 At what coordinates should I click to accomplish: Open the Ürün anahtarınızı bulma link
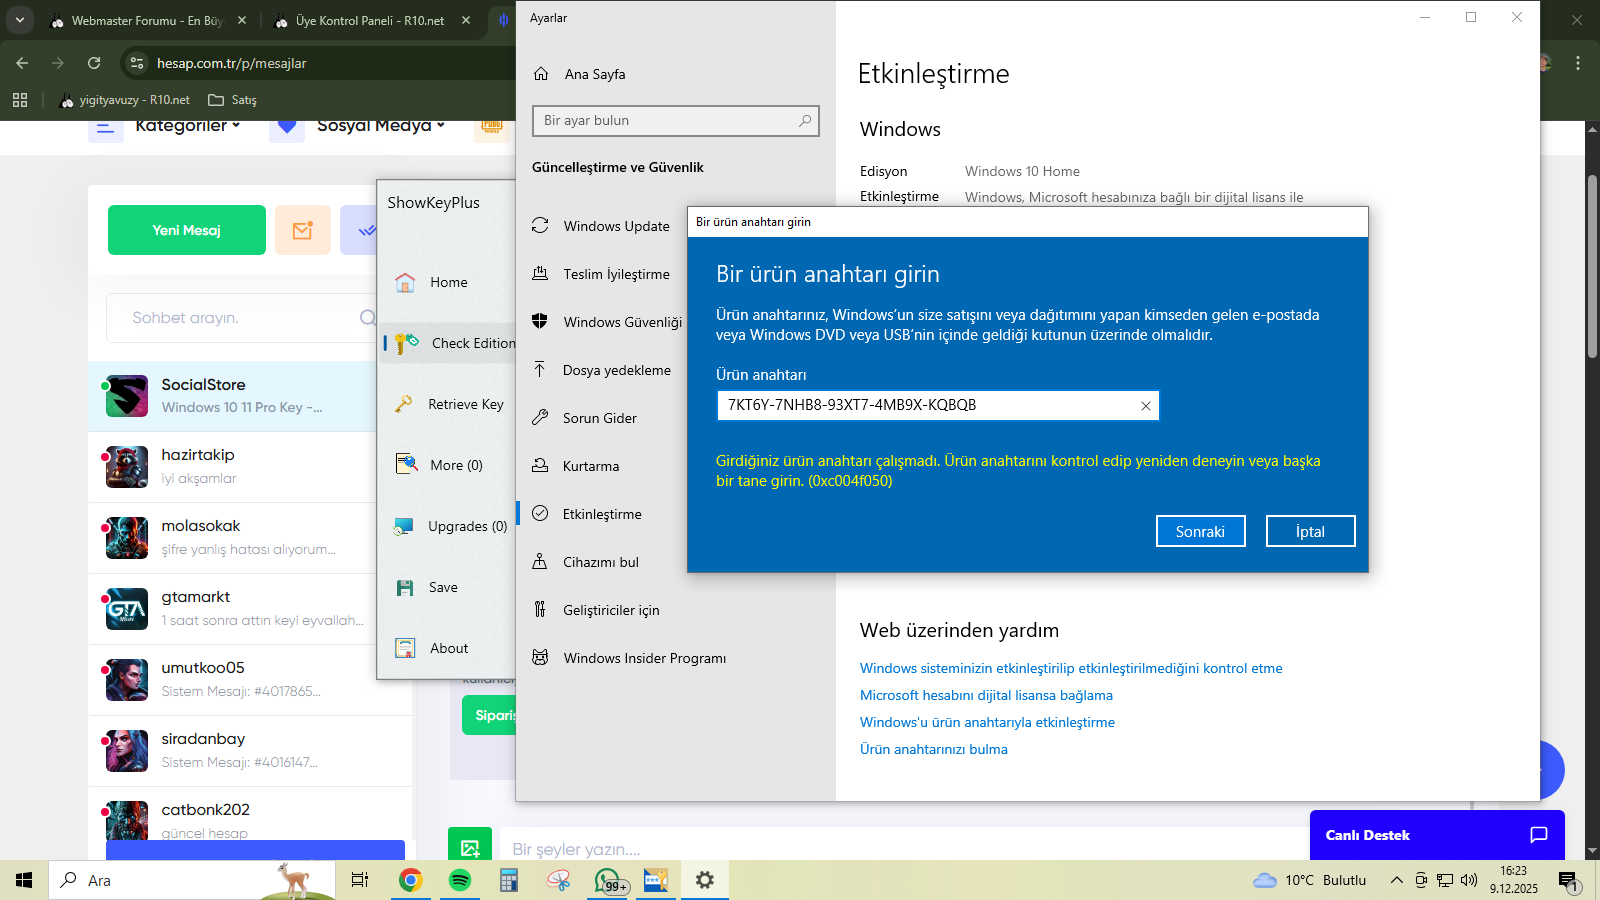pyautogui.click(x=934, y=750)
